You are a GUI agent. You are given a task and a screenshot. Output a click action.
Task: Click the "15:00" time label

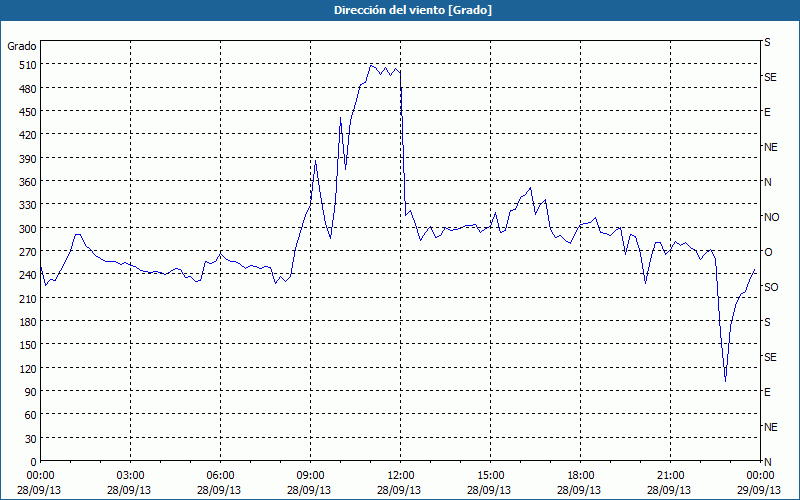490,476
